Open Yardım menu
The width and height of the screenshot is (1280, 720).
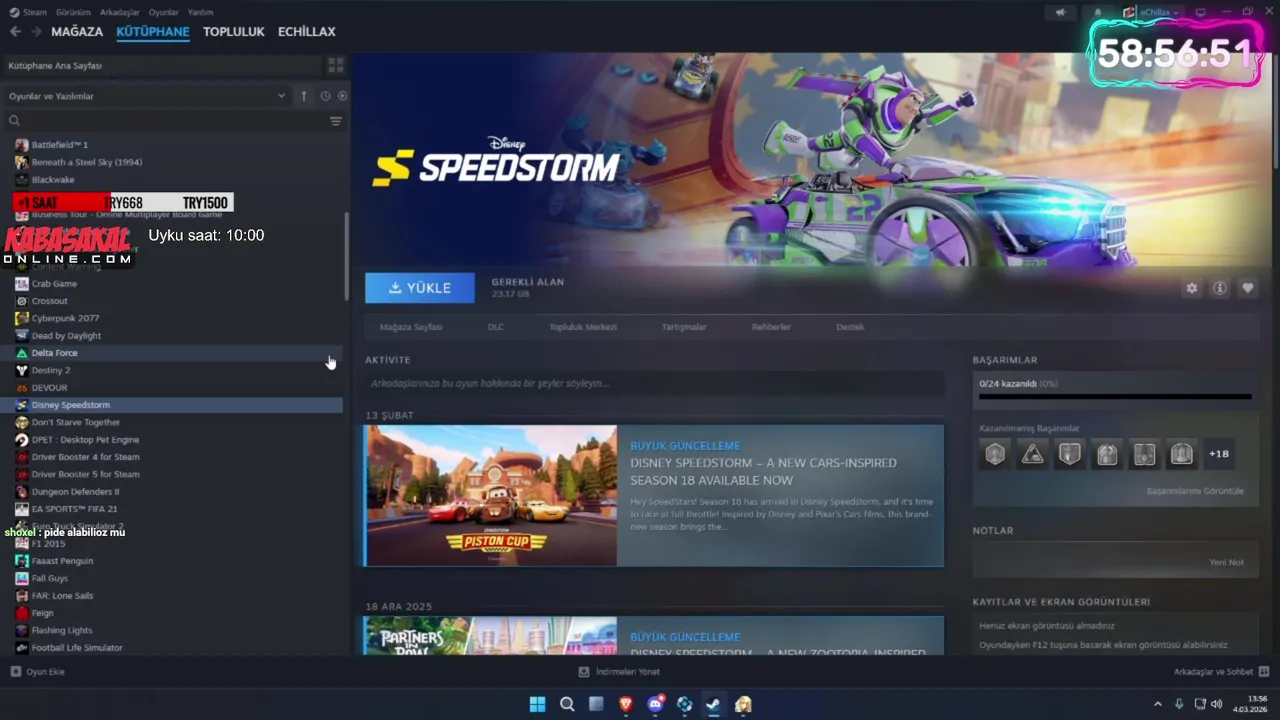click(200, 12)
